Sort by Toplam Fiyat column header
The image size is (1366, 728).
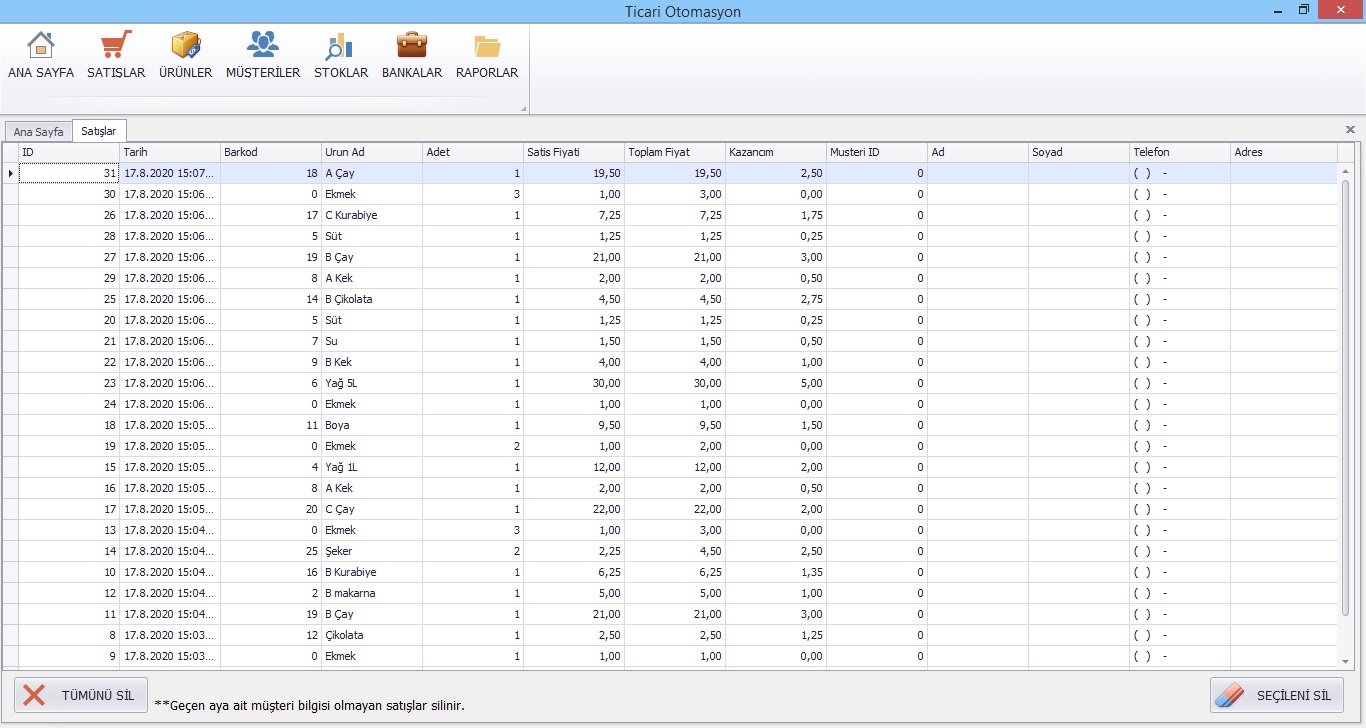coord(674,152)
